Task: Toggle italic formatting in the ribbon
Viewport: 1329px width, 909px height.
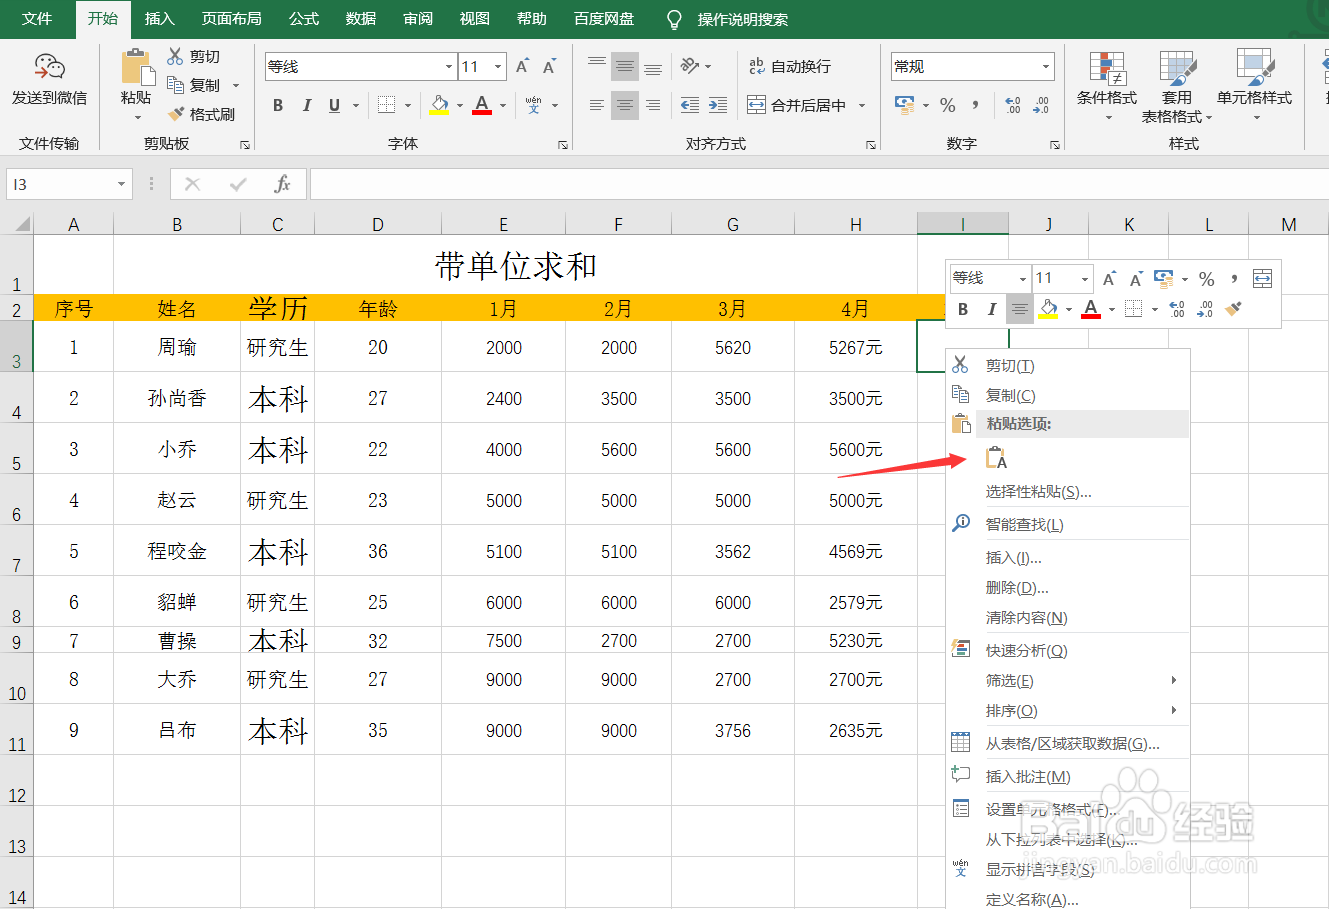Action: [x=306, y=104]
